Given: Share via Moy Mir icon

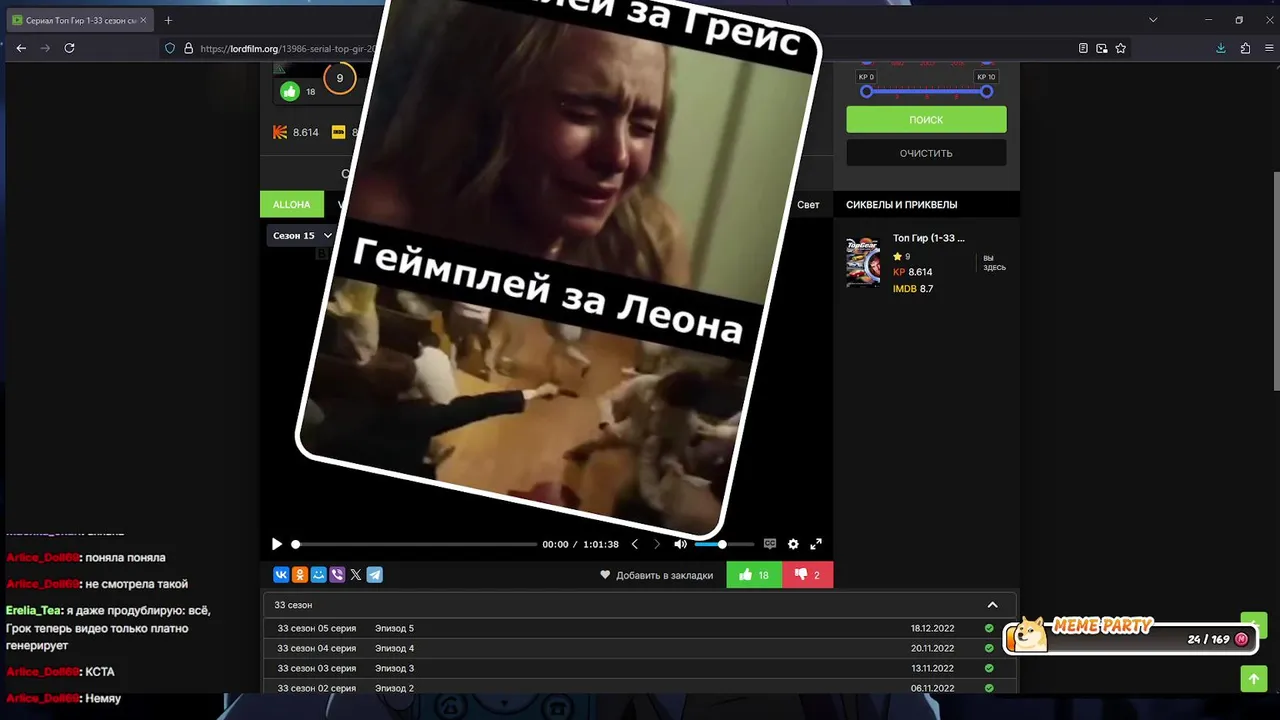Looking at the screenshot, I should pyautogui.click(x=318, y=575).
